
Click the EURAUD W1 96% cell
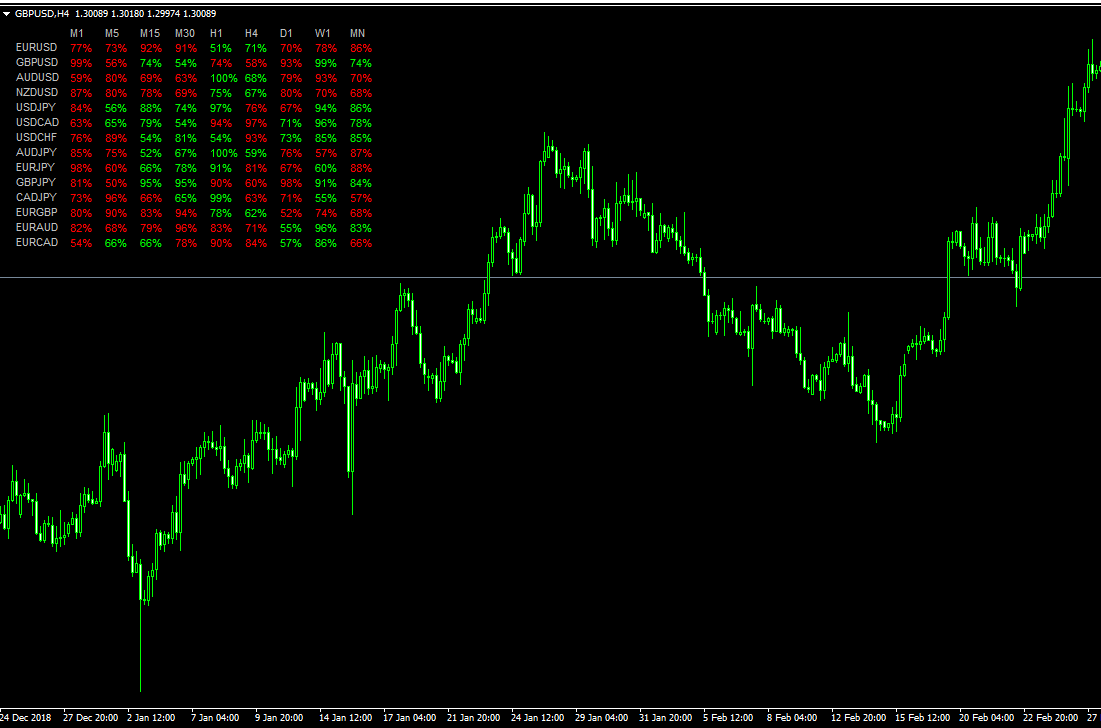pos(326,228)
